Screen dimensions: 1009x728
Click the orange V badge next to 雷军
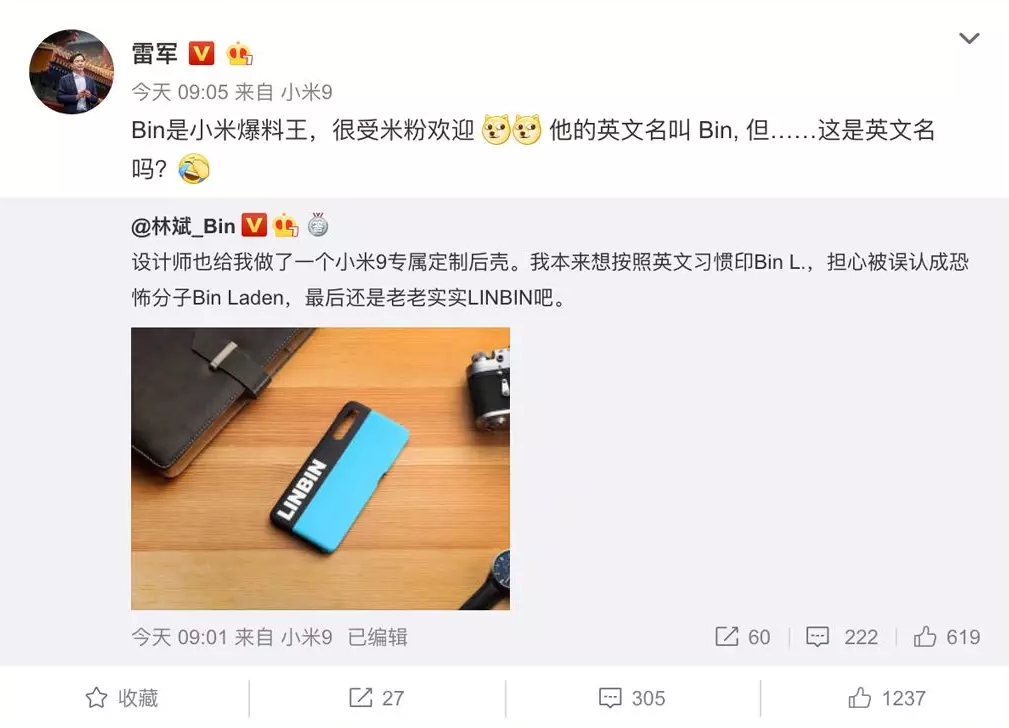pyautogui.click(x=201, y=53)
